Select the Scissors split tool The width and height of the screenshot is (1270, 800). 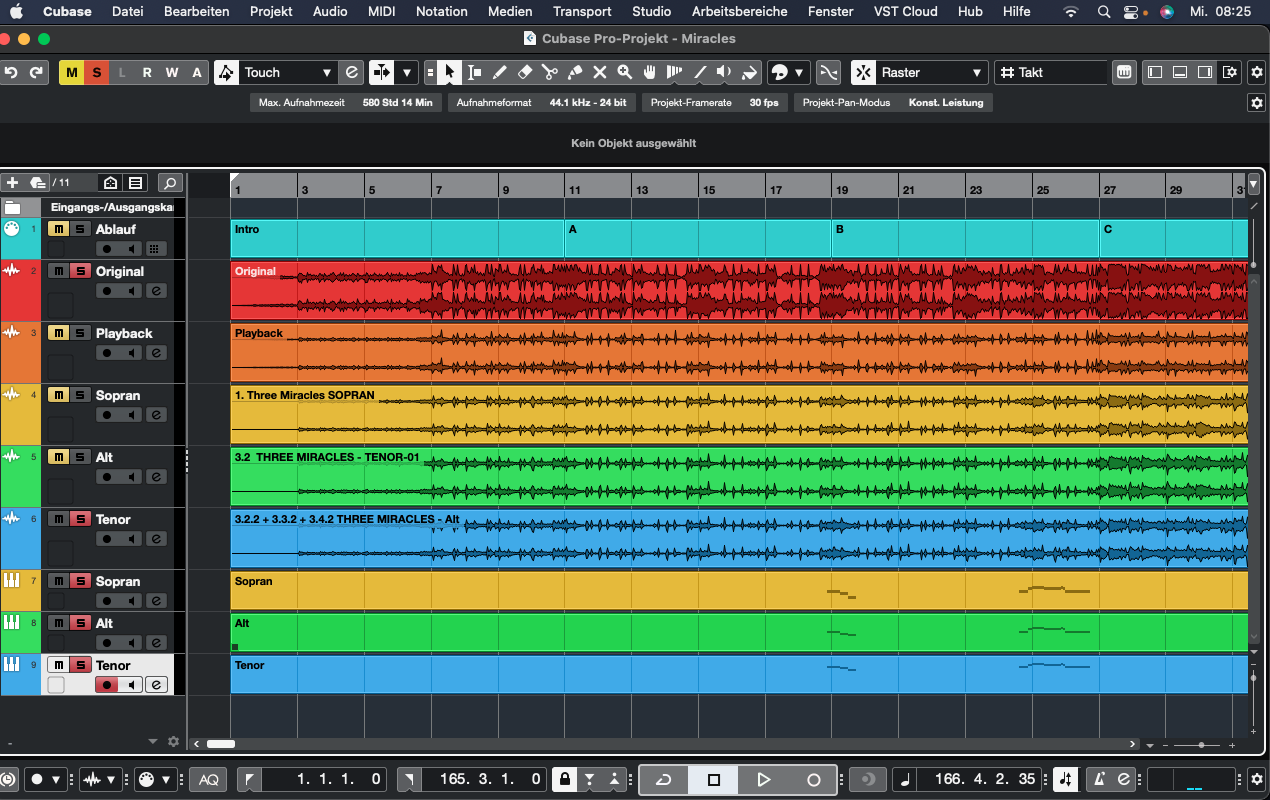point(549,72)
